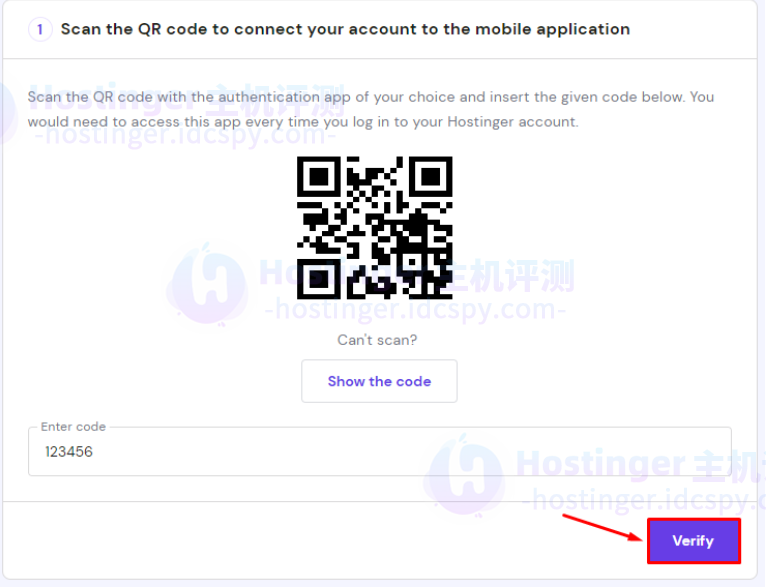Select the Scan the QR code heading
This screenshot has height=587, width=766.
(x=345, y=29)
